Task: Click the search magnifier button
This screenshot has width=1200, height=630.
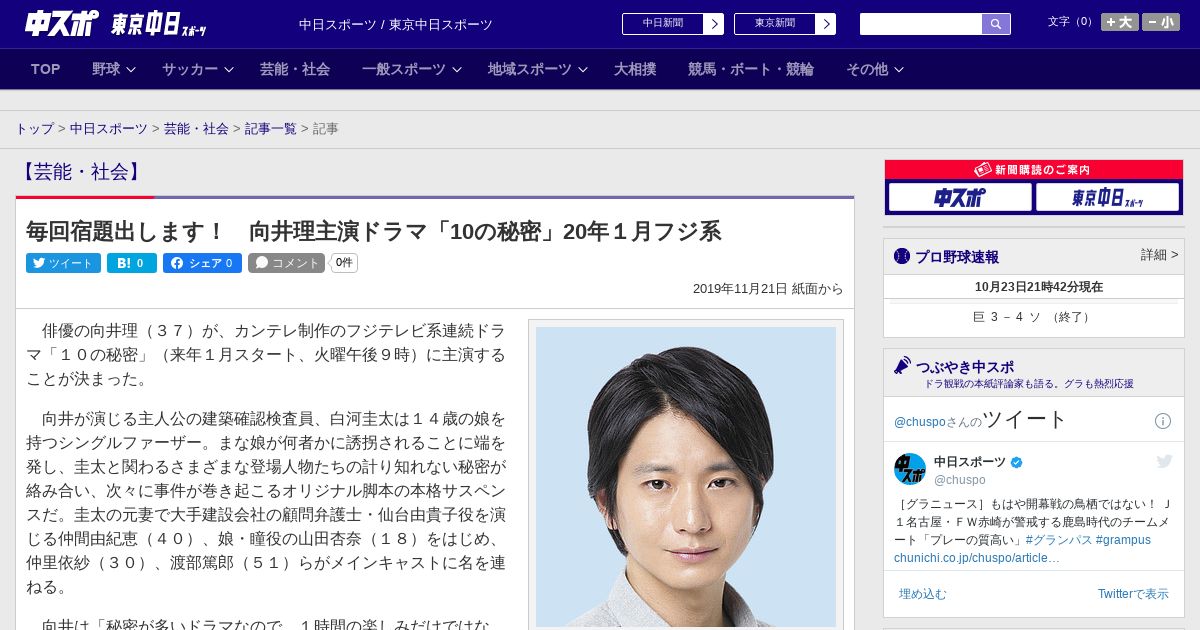Action: coord(996,24)
